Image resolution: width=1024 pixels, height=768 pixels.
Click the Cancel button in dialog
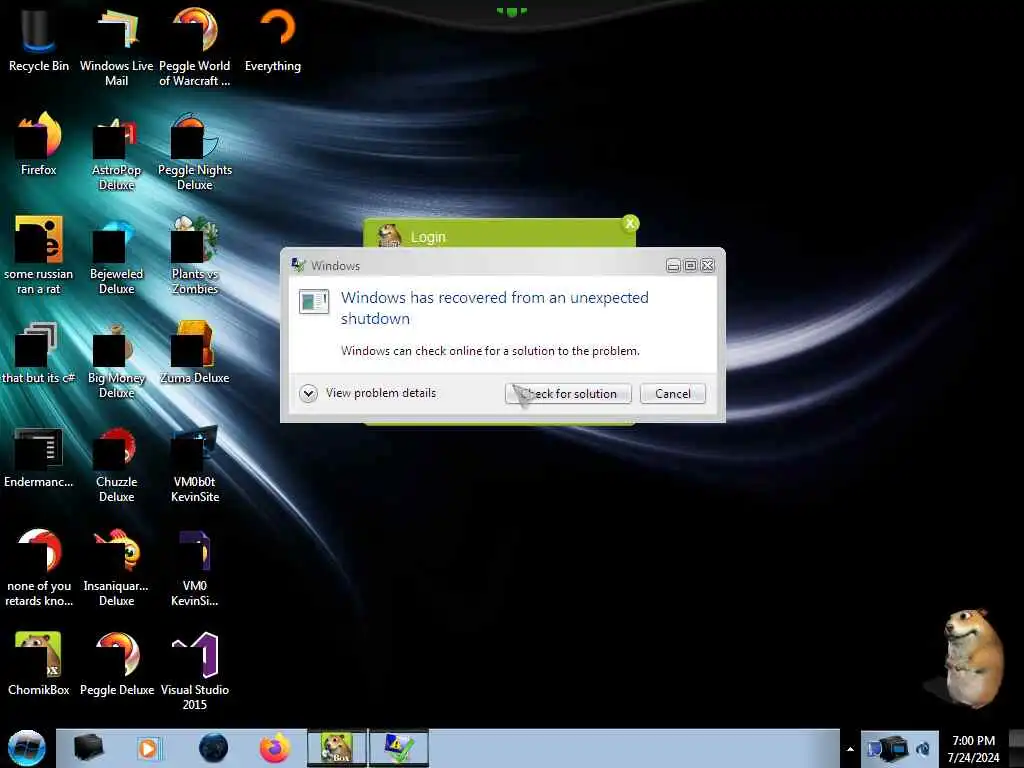pos(673,394)
